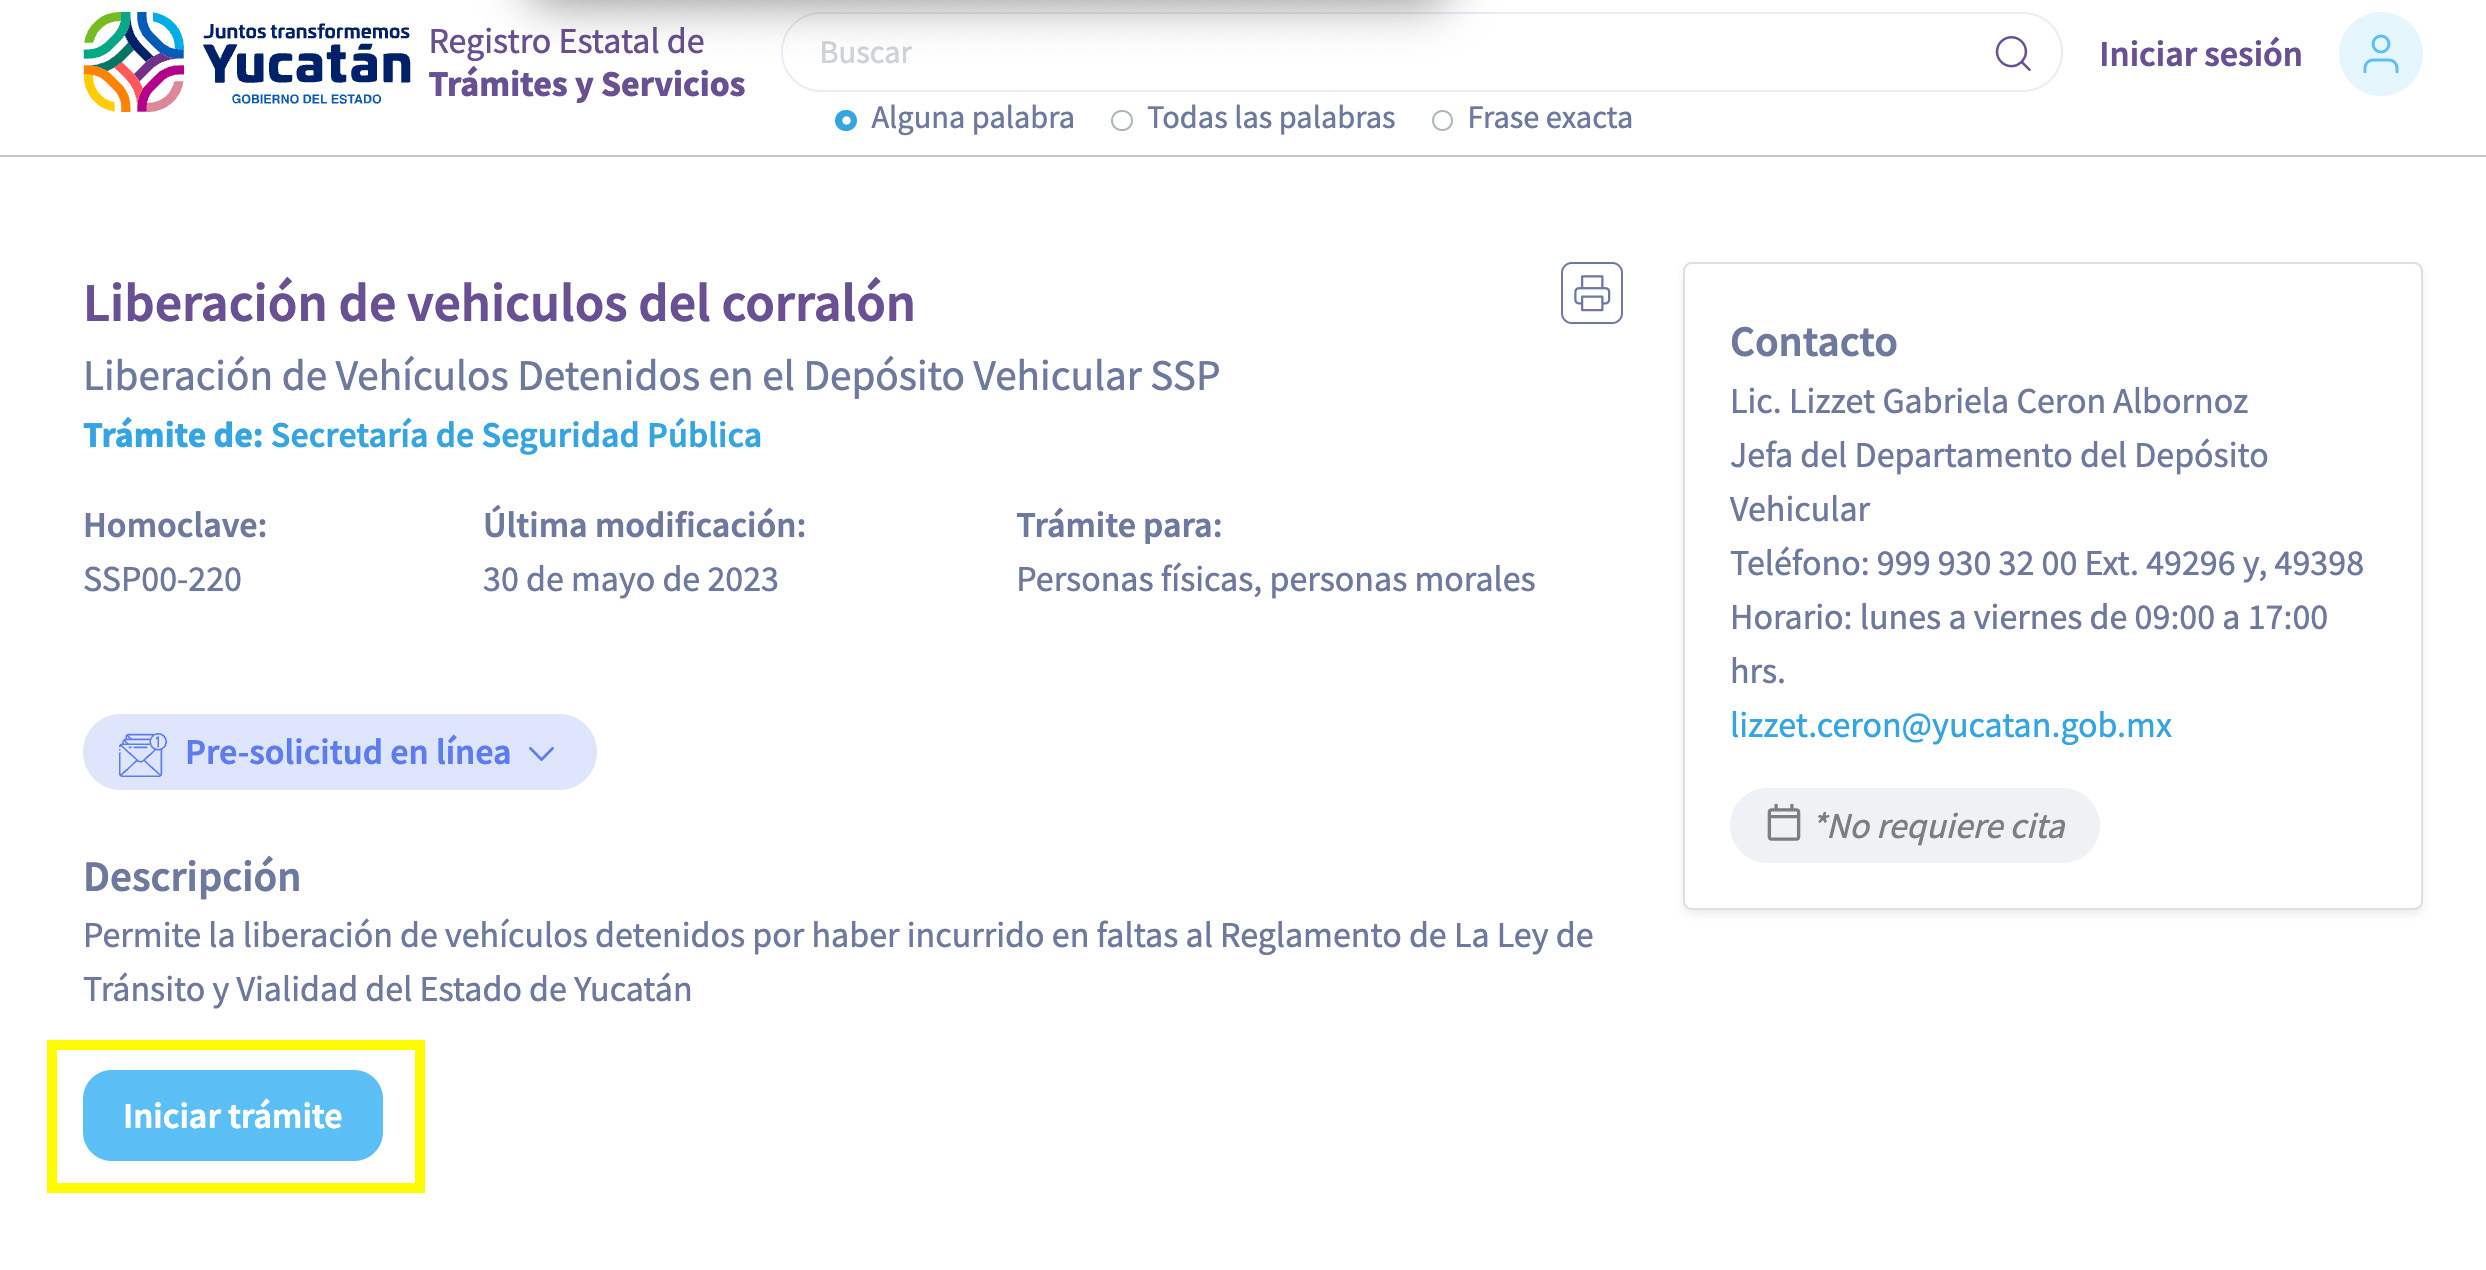Click the Horario lunes a viernes line

[x=2029, y=644]
